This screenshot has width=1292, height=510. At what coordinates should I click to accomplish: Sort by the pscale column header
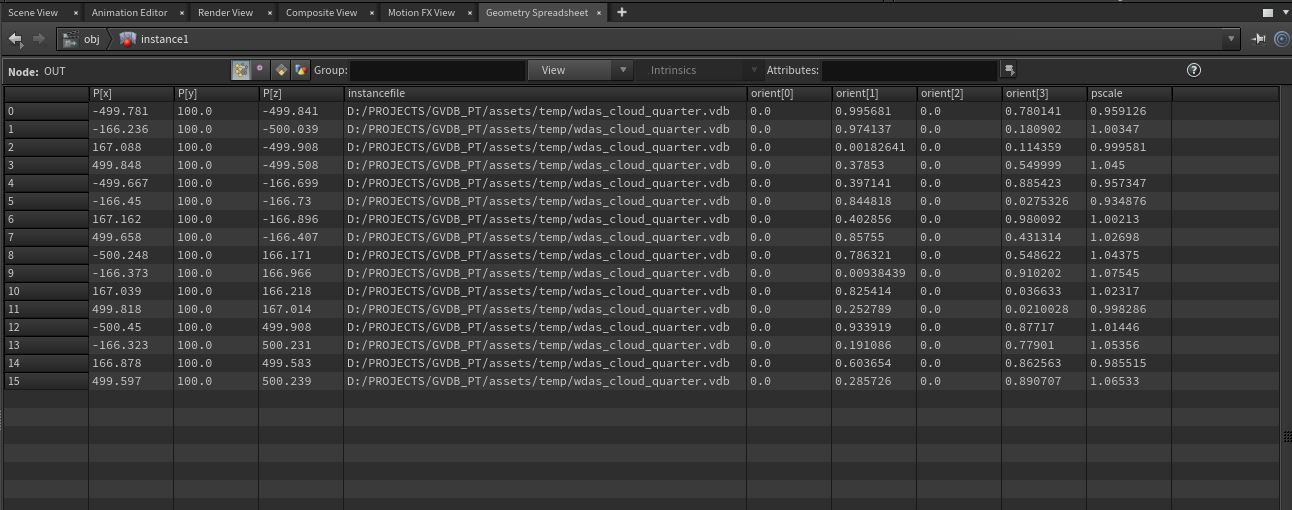1129,93
